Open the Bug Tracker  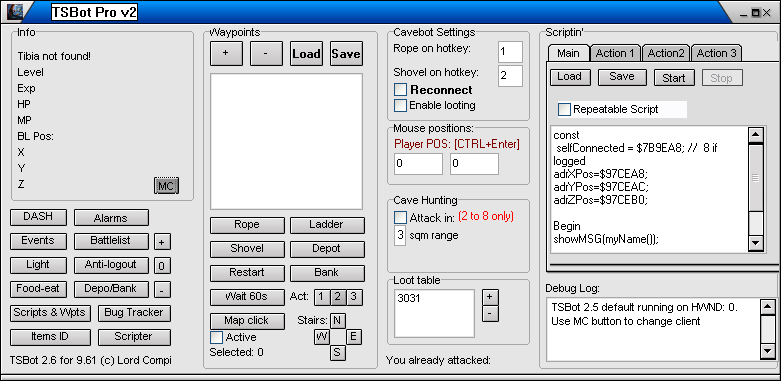tap(134, 313)
